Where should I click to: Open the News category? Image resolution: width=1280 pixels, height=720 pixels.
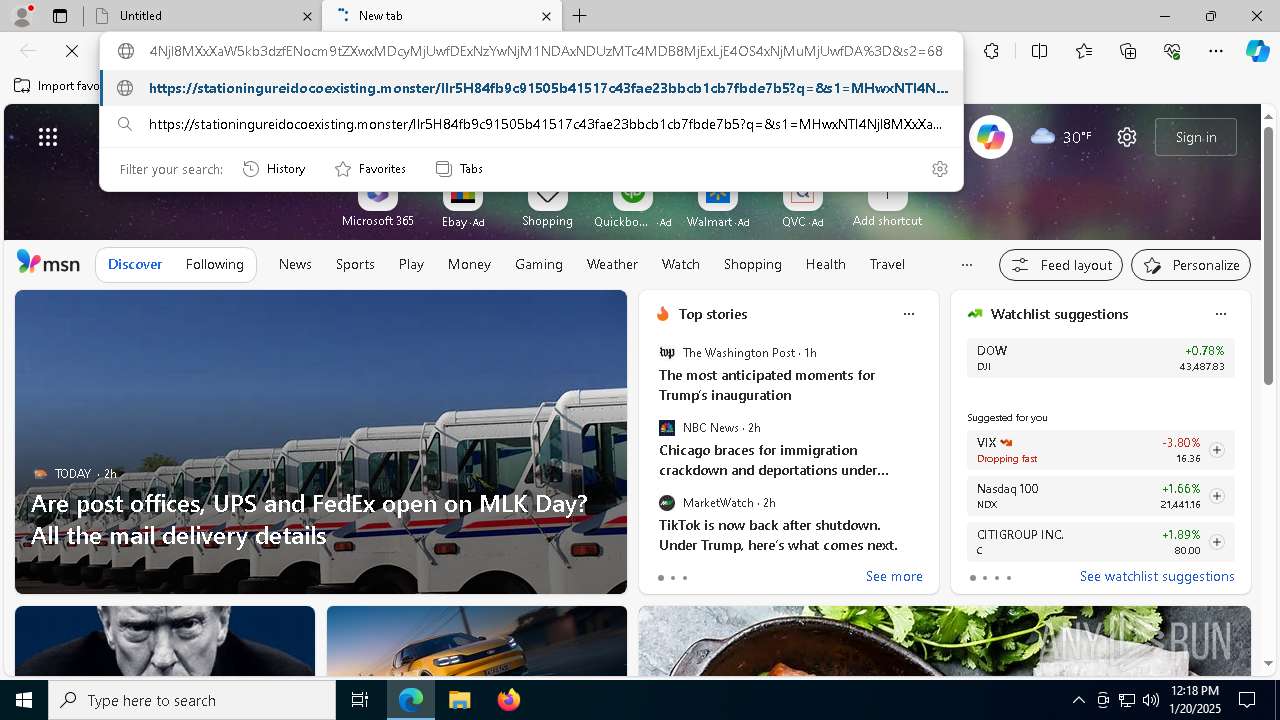click(x=295, y=264)
